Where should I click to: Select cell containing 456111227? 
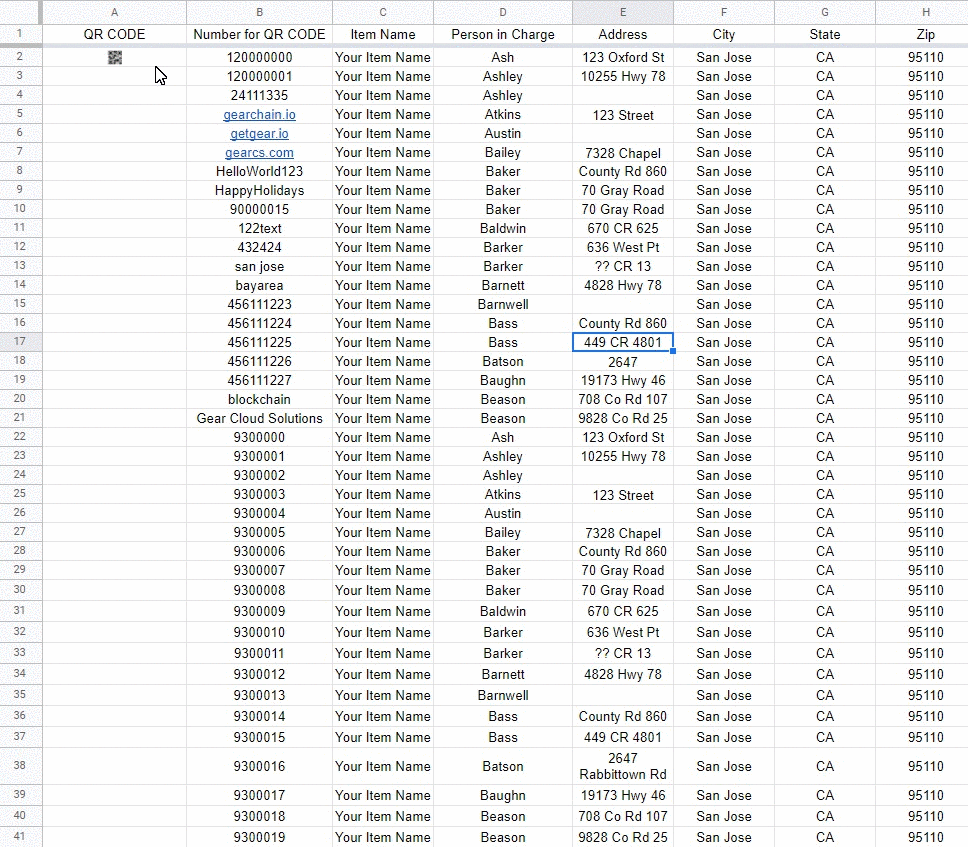click(259, 381)
